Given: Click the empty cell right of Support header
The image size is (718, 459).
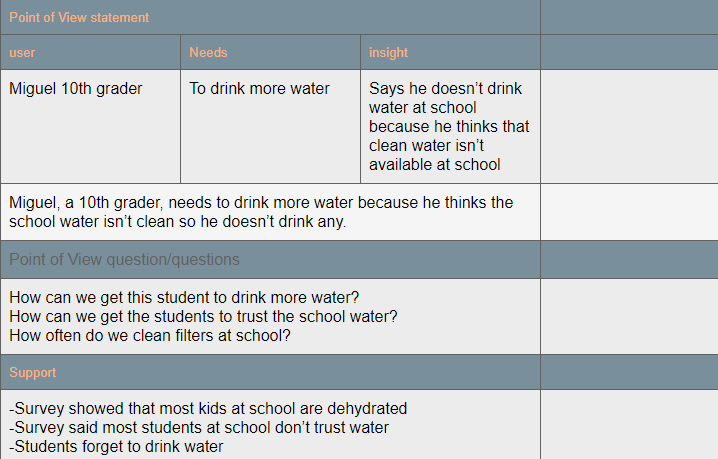Looking at the screenshot, I should click(x=628, y=372).
